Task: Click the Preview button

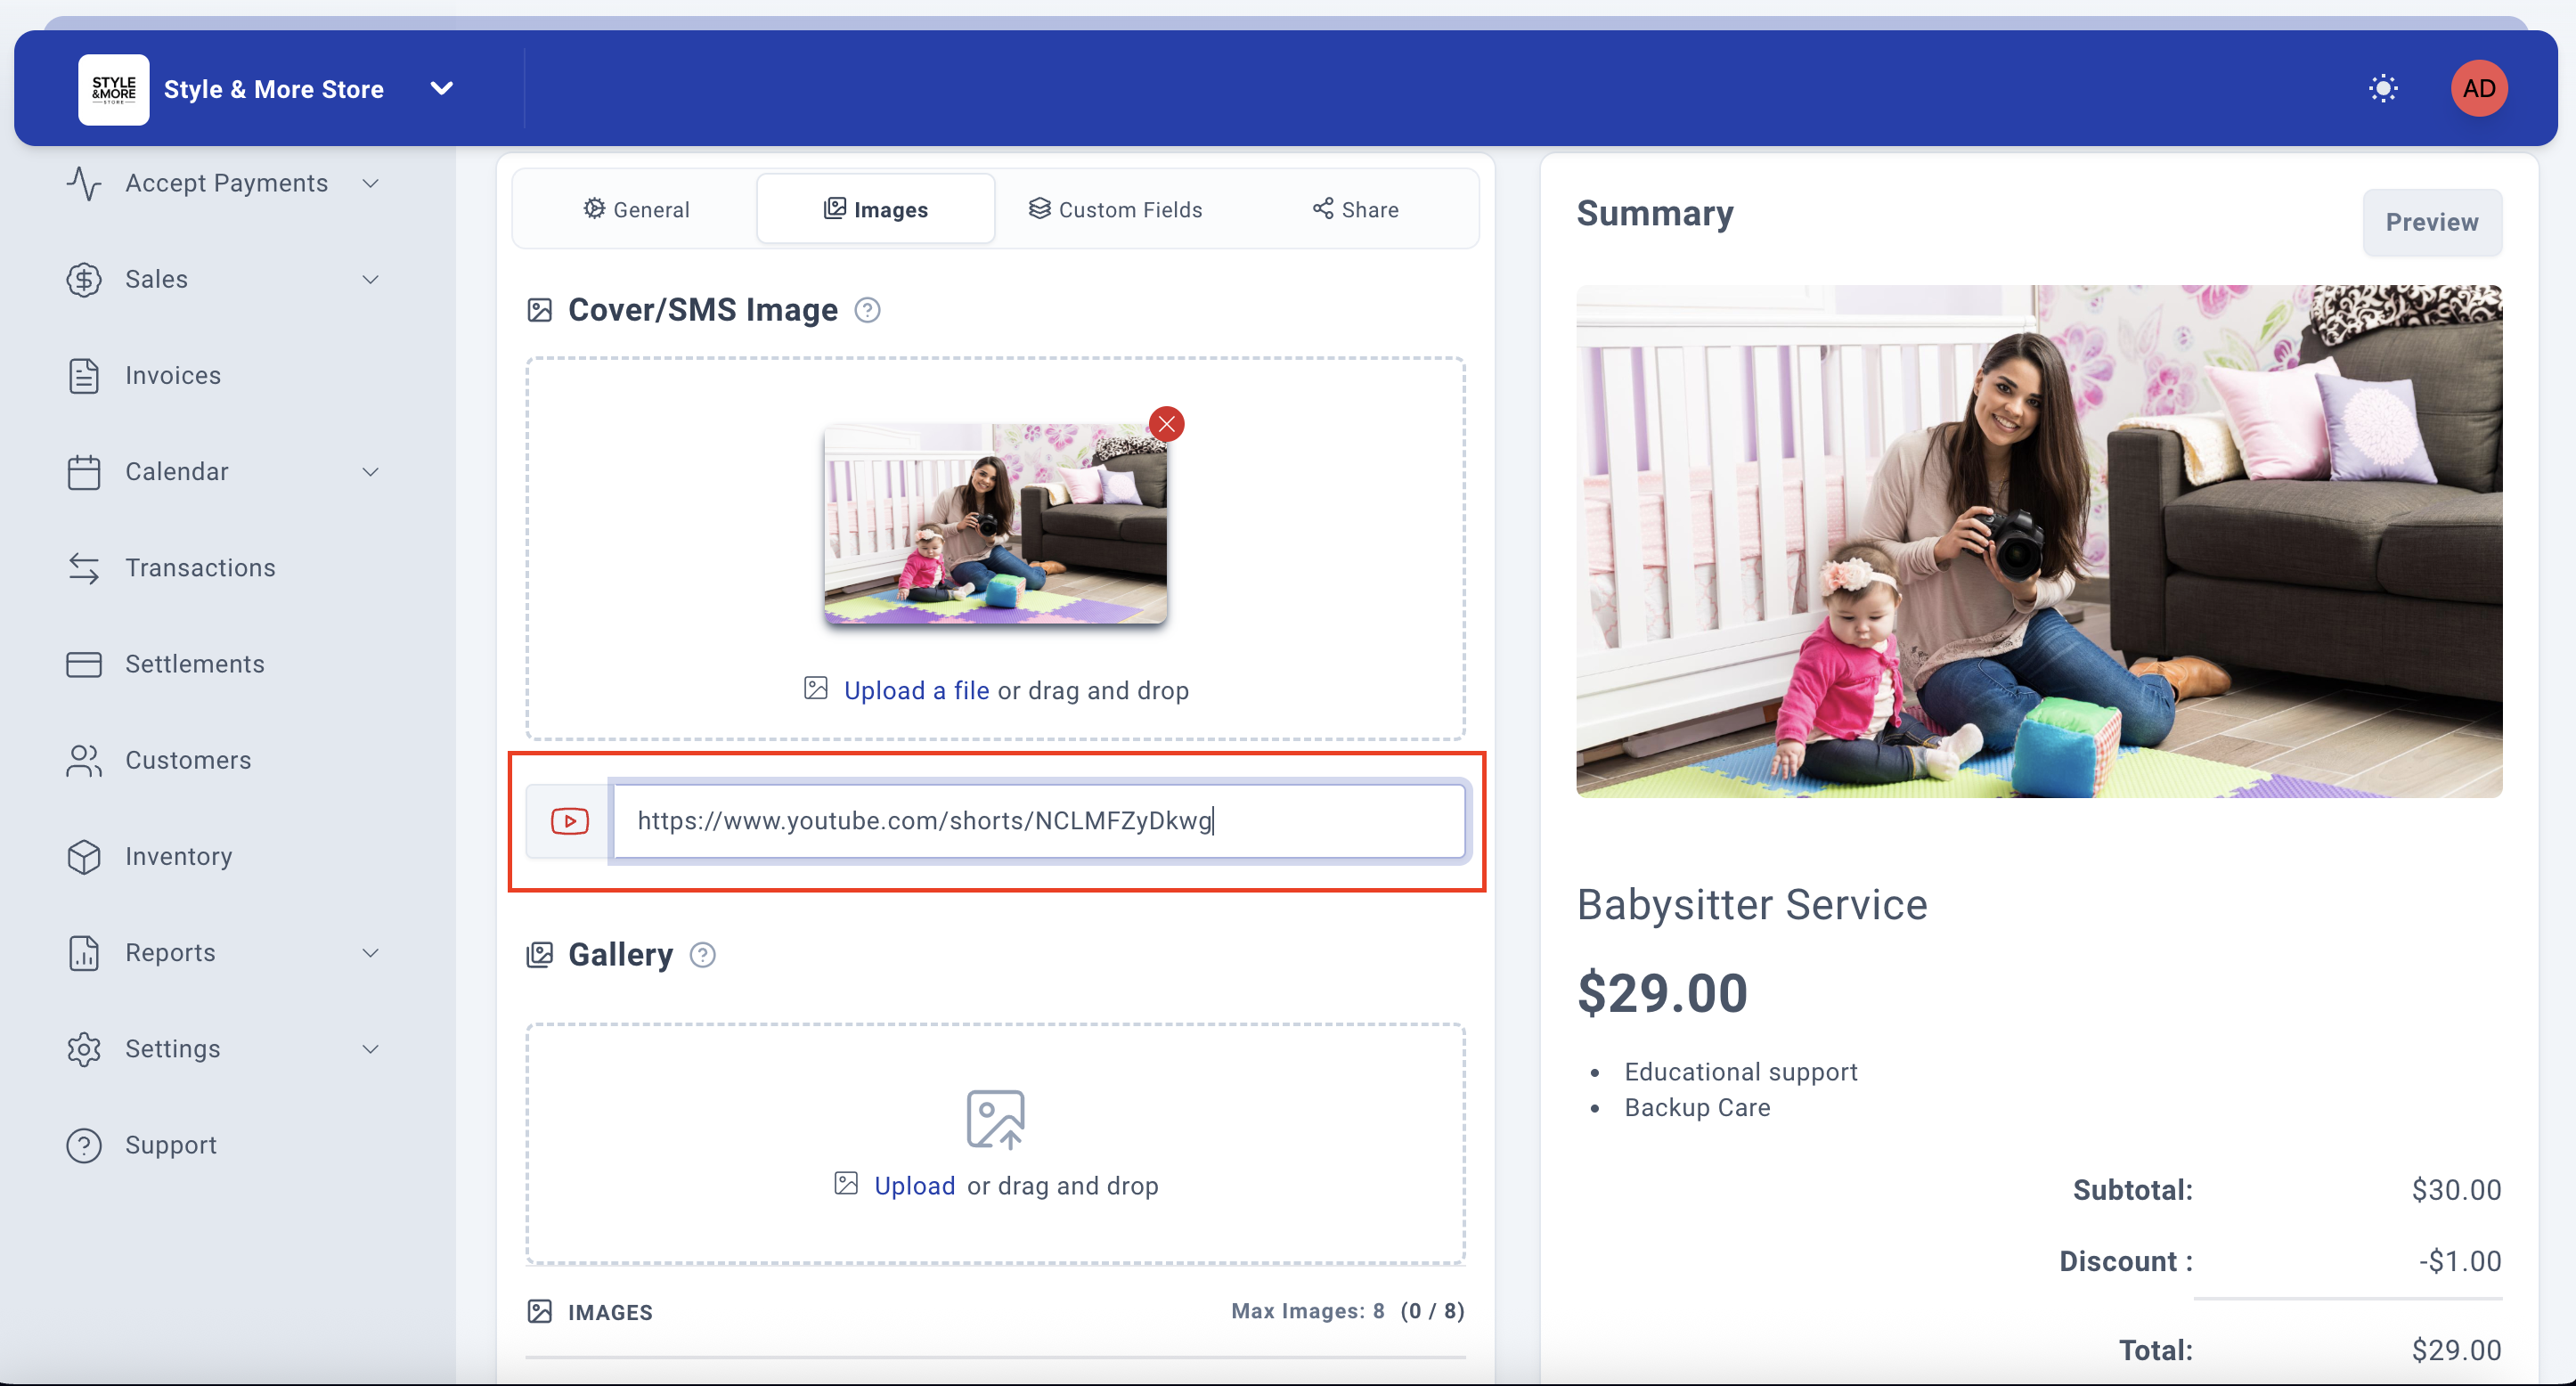Action: pyautogui.click(x=2431, y=222)
